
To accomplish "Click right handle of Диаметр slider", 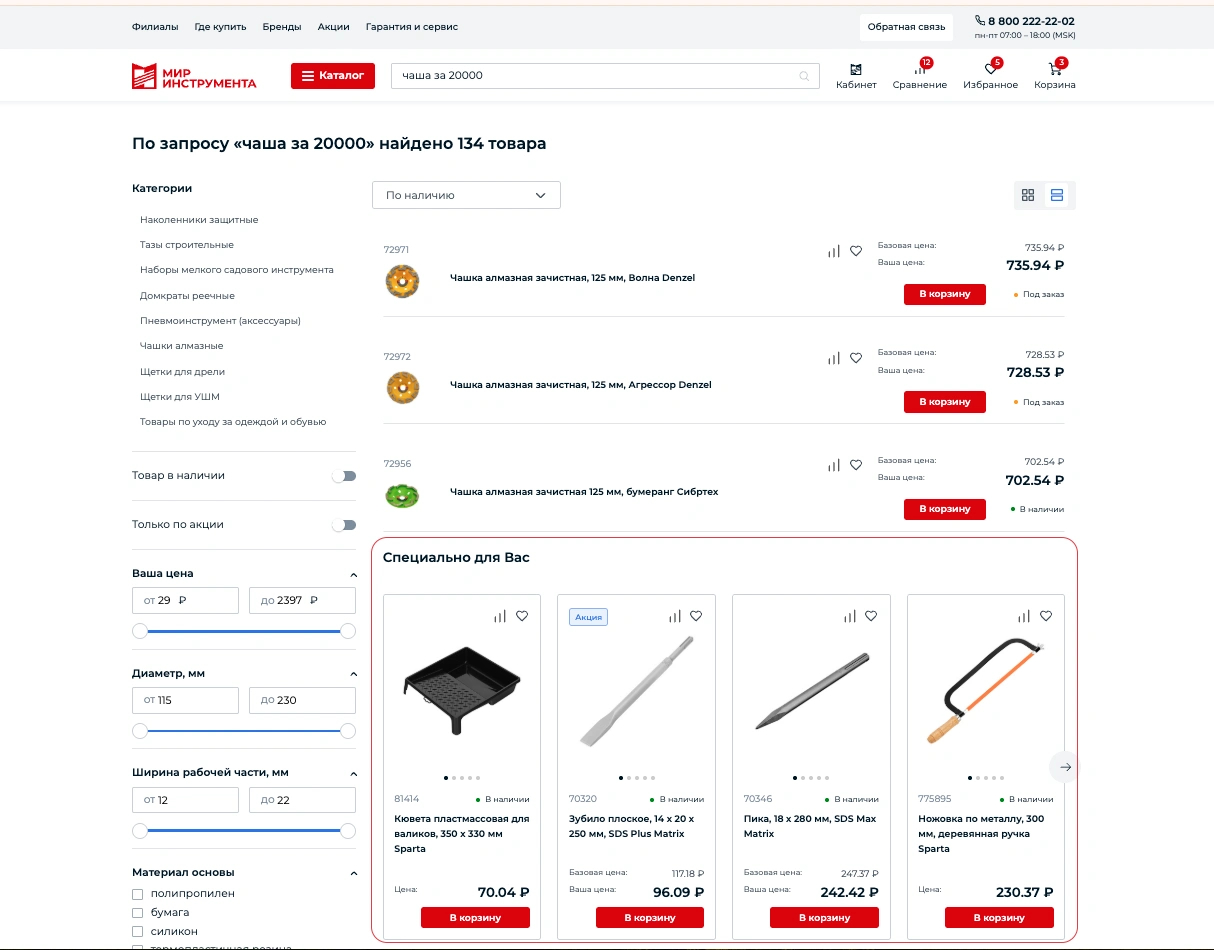I will pos(348,731).
